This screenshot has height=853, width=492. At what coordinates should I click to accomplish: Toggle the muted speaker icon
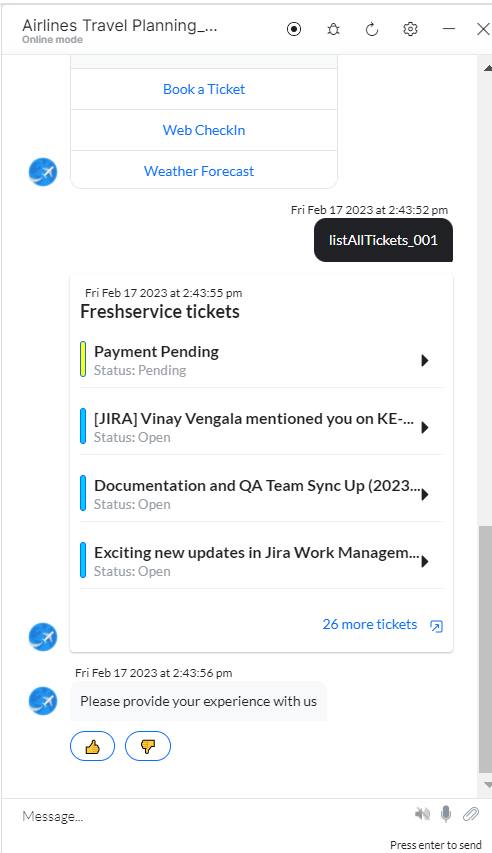click(422, 814)
